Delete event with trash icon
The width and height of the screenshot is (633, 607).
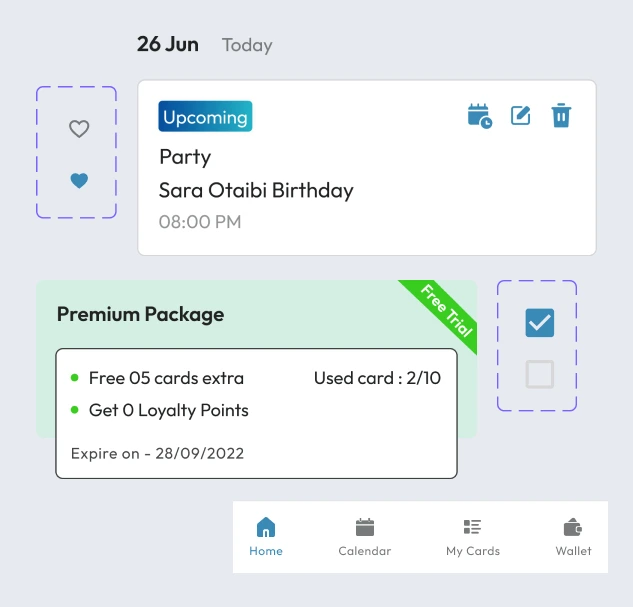[561, 116]
